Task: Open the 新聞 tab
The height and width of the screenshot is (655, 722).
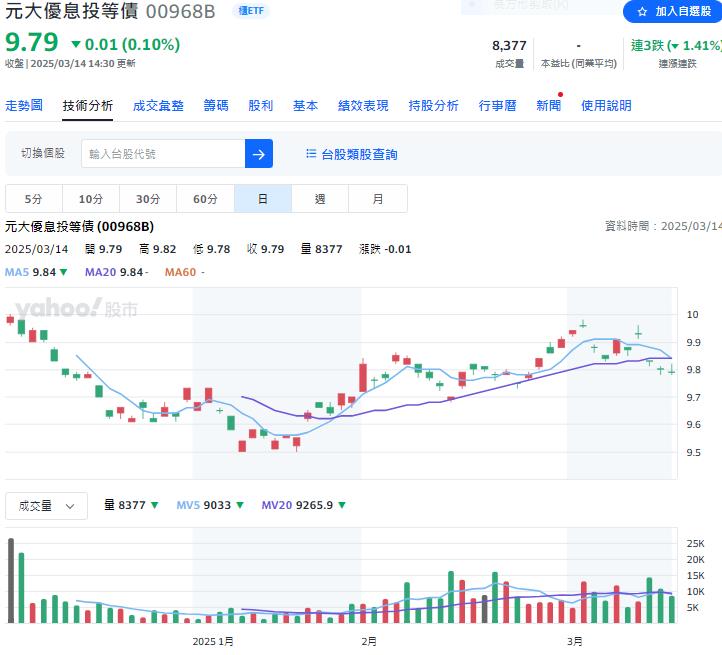Action: pos(548,106)
